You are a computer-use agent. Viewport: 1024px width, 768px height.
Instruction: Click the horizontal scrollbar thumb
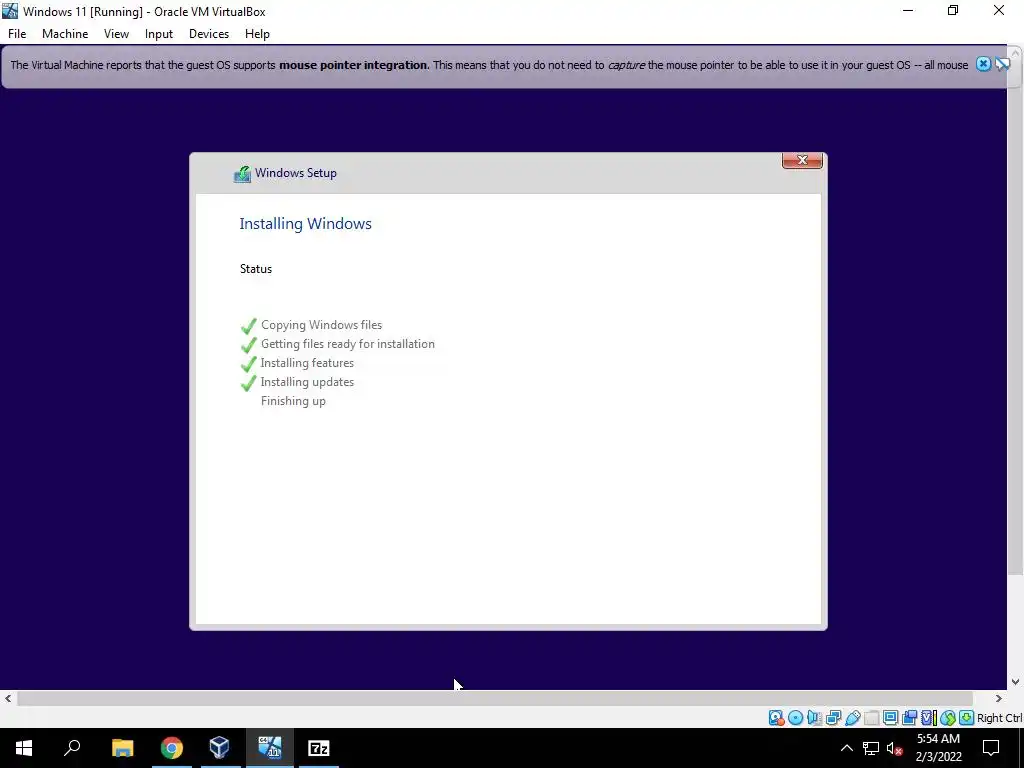[x=495, y=698]
